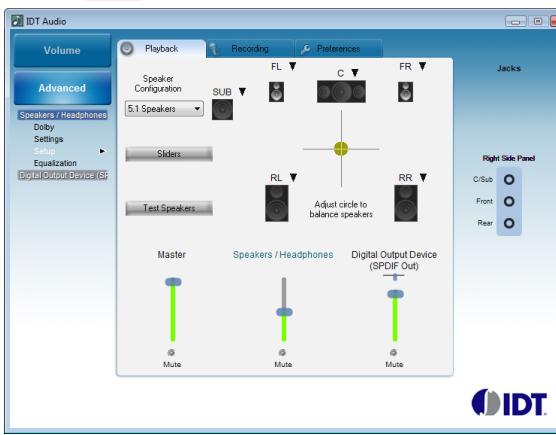This screenshot has width=556, height=435.
Task: Select Settings in the sidebar
Action: click(x=49, y=139)
